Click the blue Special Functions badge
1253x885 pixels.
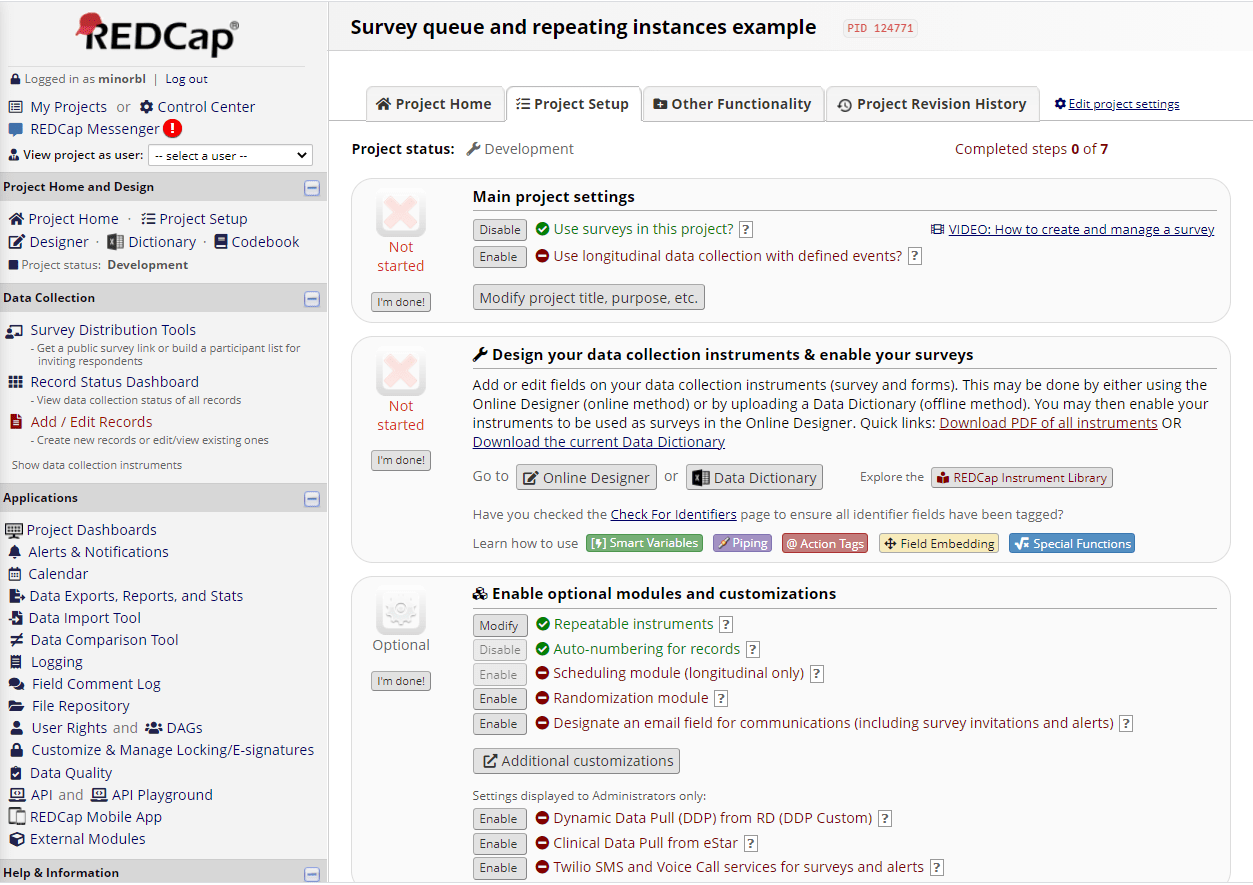[x=1072, y=544]
